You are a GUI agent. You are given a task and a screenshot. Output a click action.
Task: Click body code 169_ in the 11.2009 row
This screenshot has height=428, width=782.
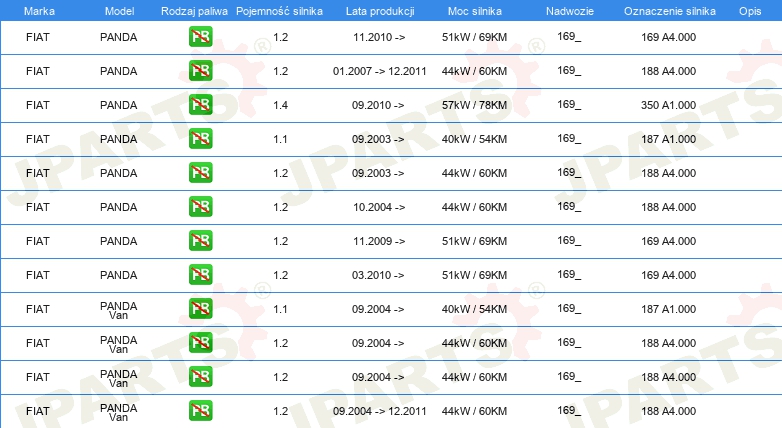pos(569,240)
